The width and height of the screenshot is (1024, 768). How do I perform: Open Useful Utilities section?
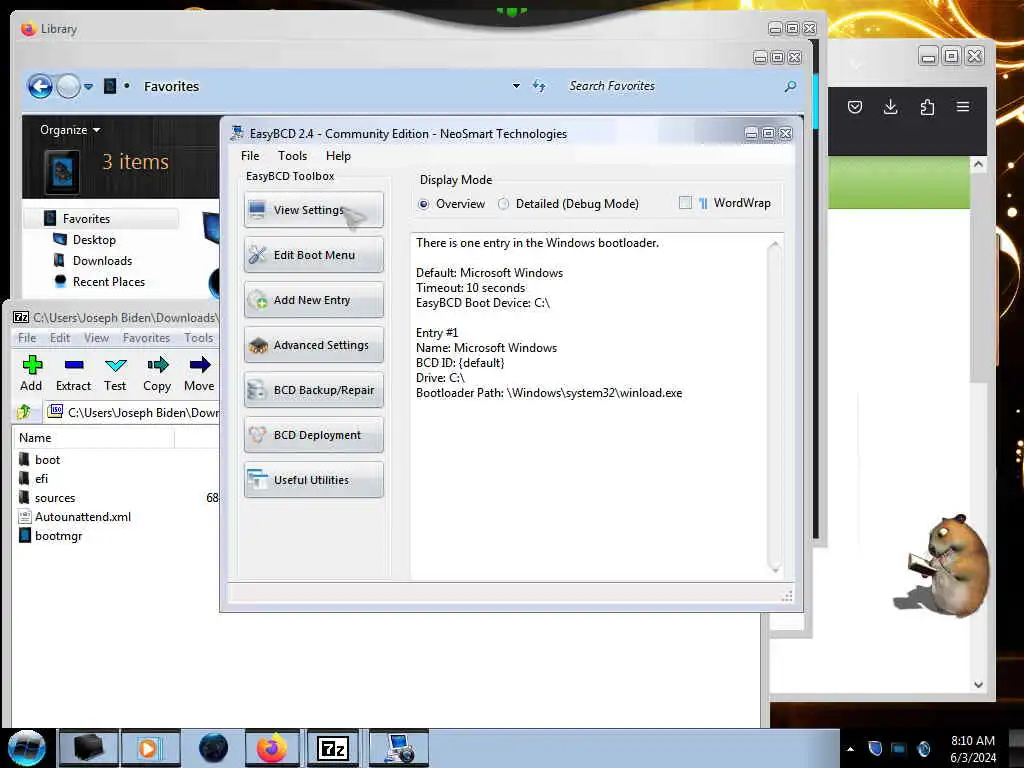point(313,480)
